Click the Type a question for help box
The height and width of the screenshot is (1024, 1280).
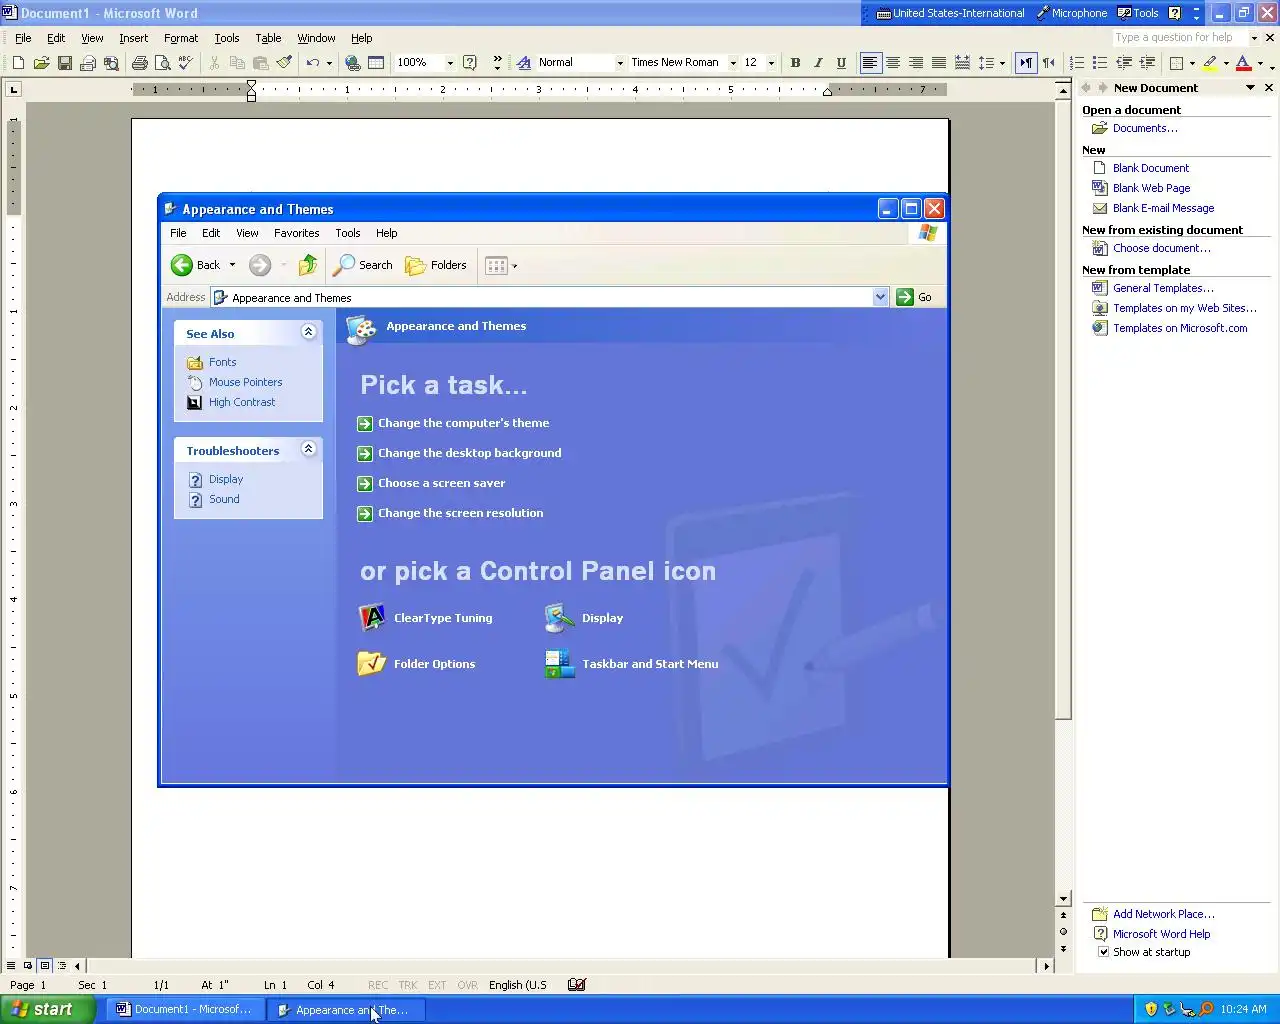pyautogui.click(x=1180, y=38)
